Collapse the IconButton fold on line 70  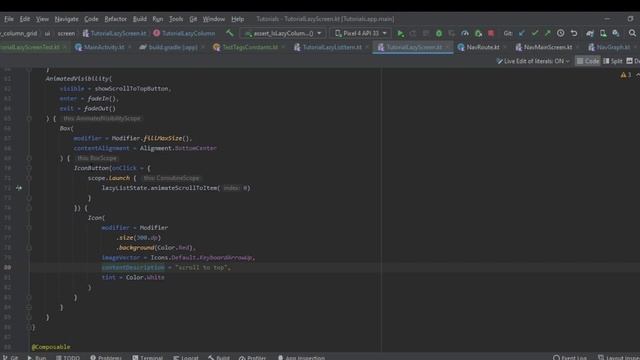(x=29, y=168)
